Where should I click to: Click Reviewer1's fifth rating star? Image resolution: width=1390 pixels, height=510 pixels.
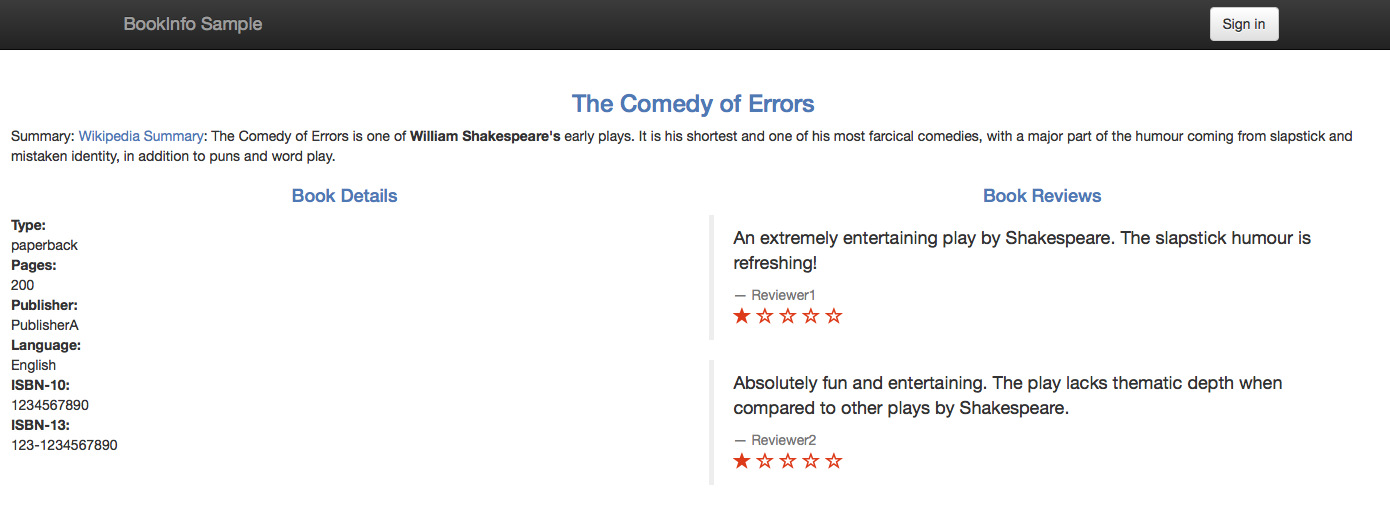click(834, 316)
